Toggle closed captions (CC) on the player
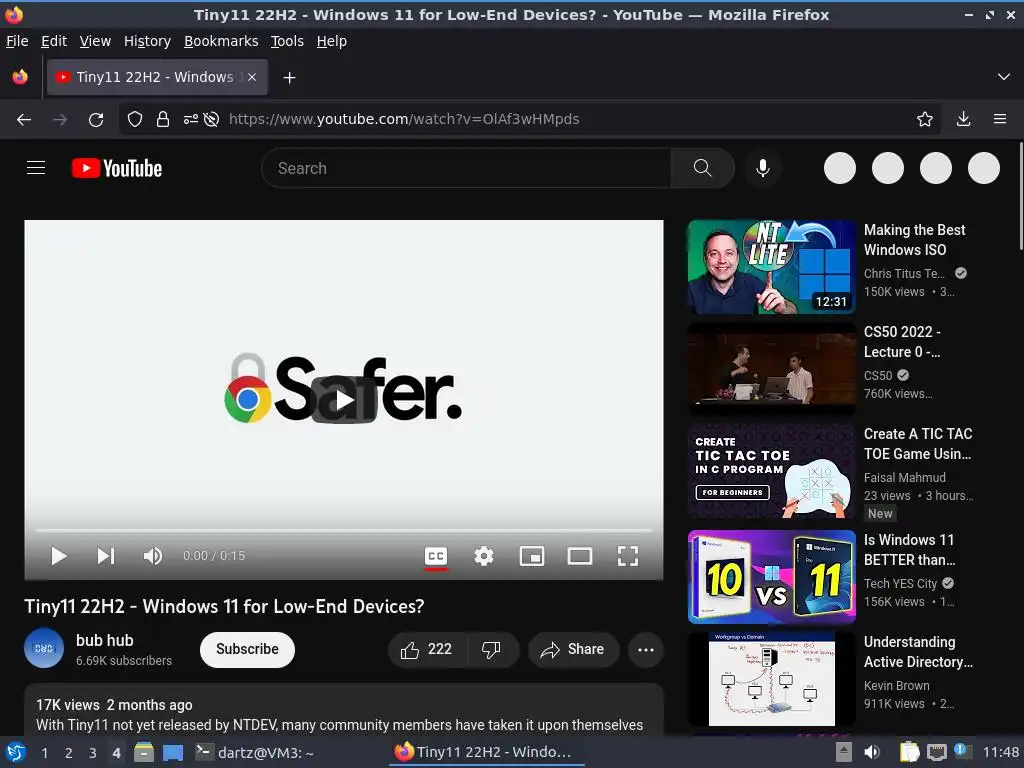The image size is (1024, 768). tap(436, 556)
